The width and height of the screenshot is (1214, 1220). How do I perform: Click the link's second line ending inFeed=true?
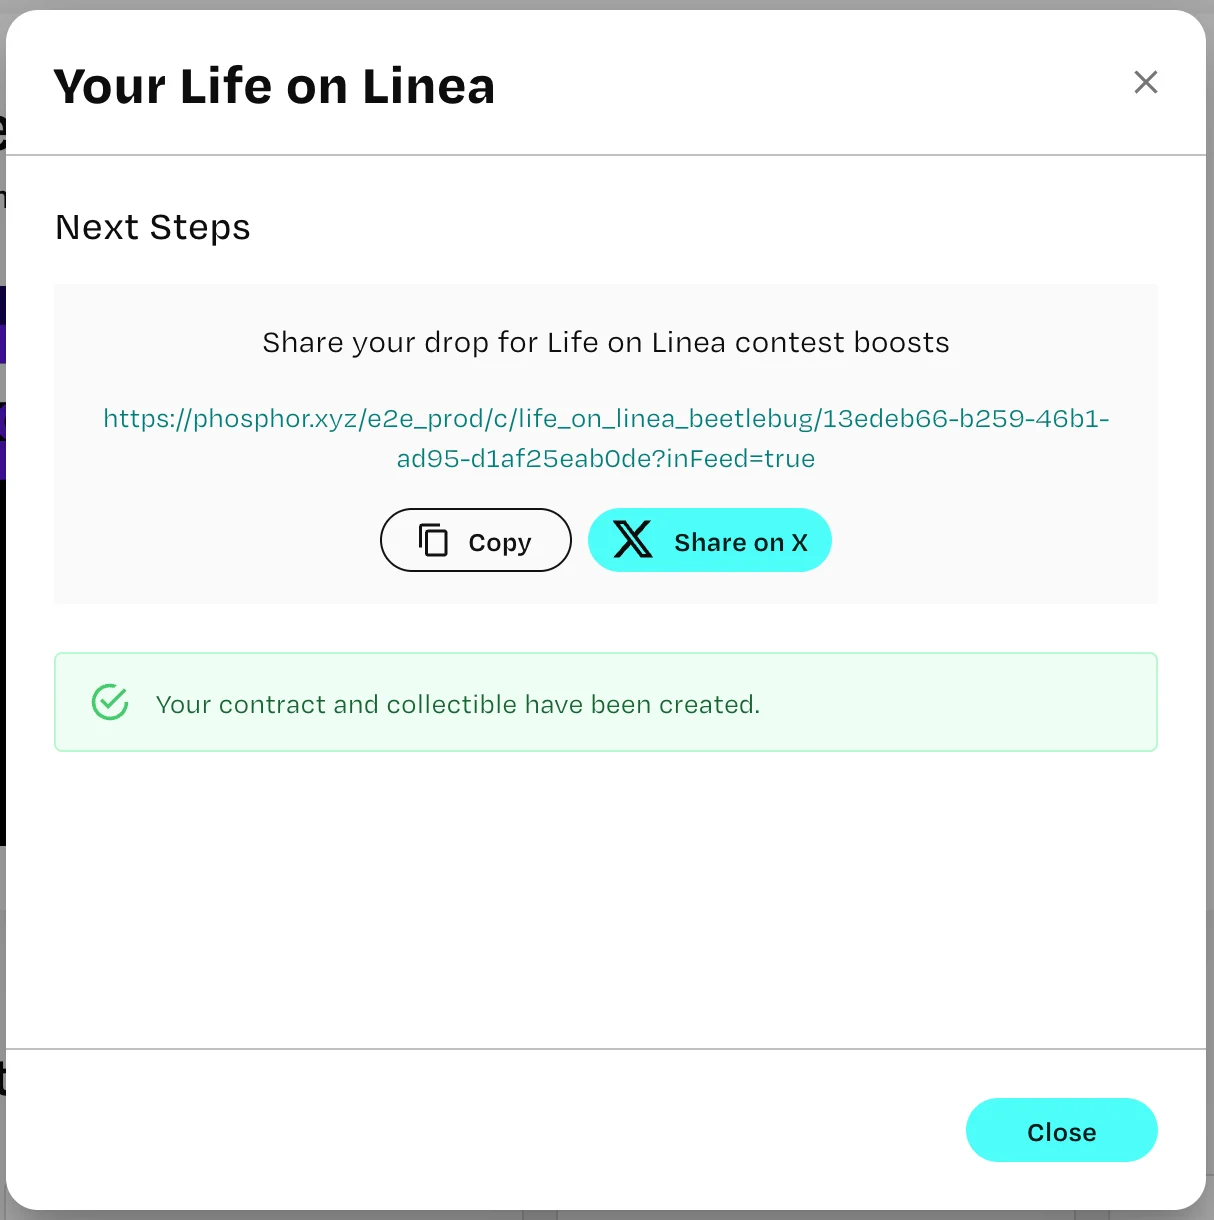606,459
